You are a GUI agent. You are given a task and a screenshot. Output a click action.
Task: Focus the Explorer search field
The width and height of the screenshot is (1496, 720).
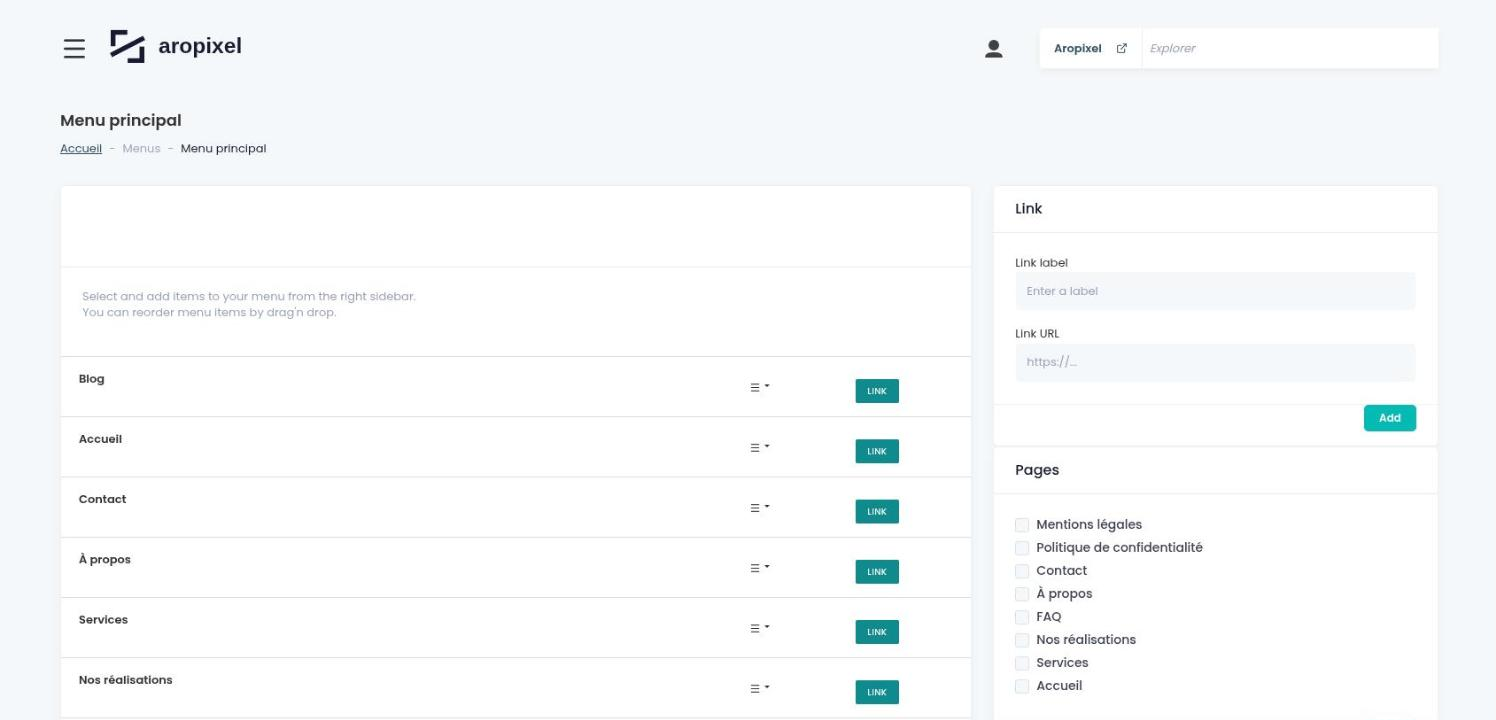point(1289,48)
